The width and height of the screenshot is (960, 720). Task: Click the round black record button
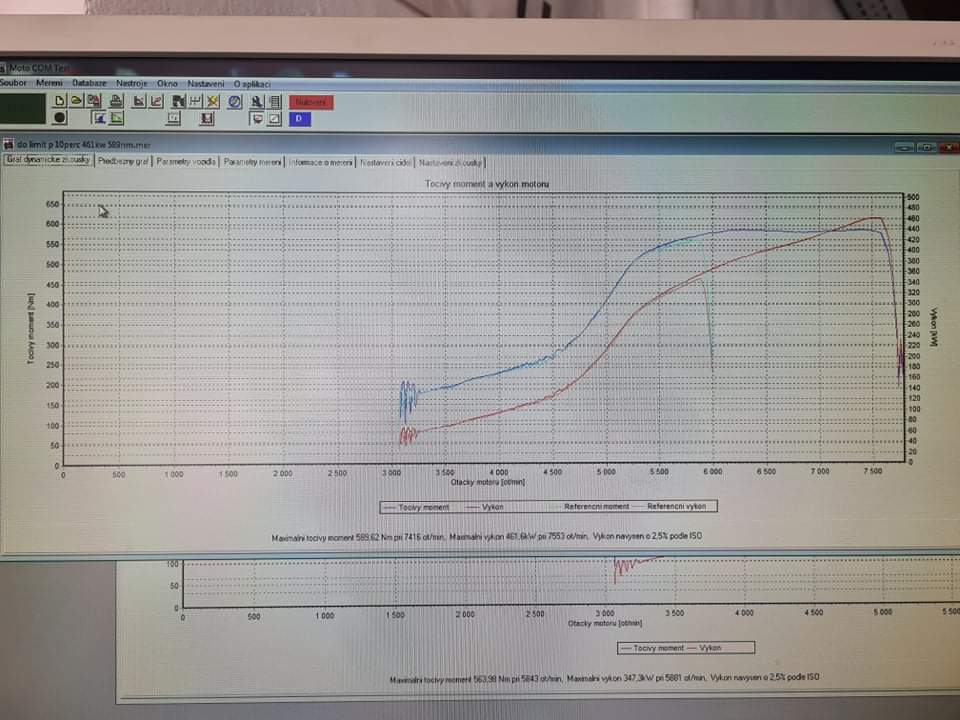(60, 118)
